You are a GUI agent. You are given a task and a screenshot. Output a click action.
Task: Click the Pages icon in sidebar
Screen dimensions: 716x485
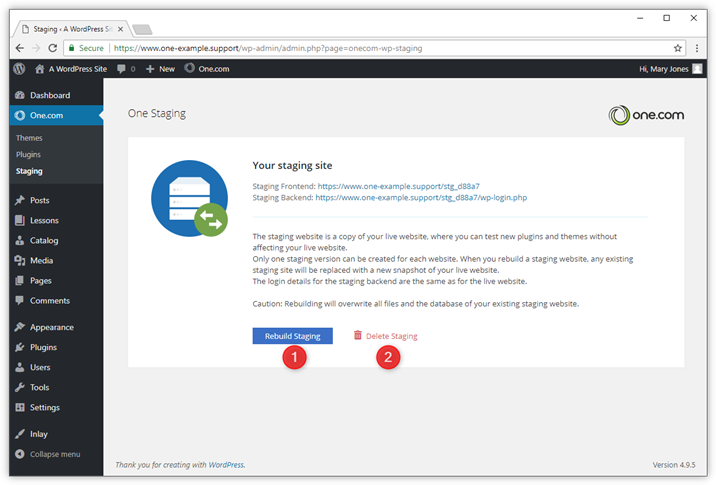point(20,280)
